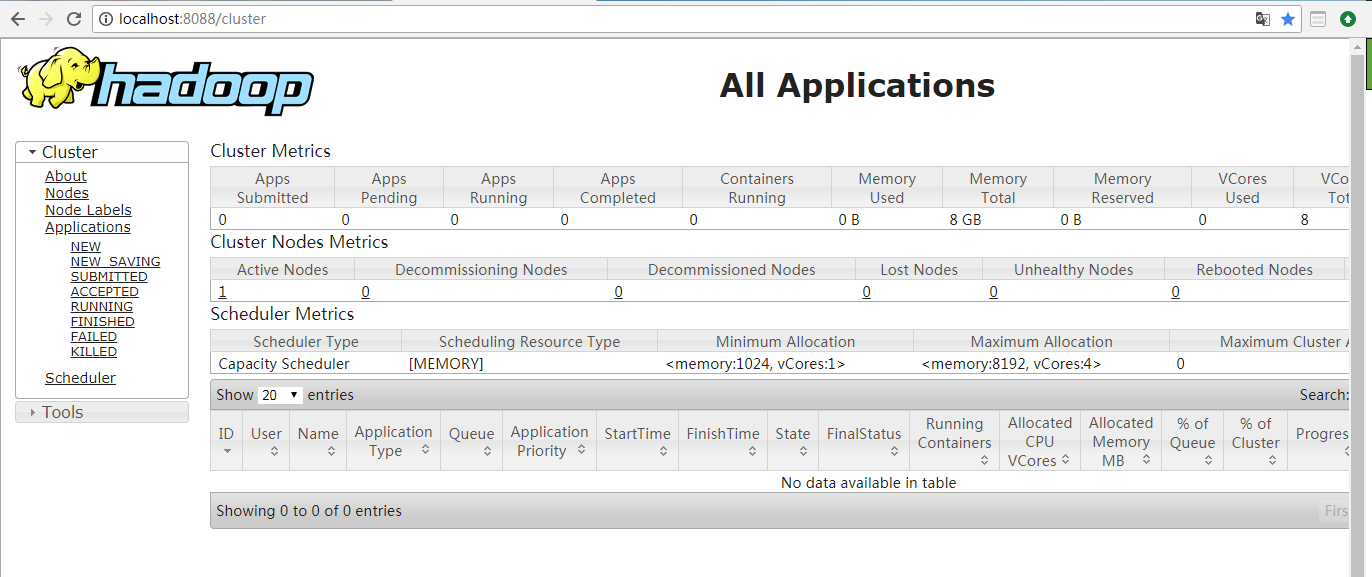The width and height of the screenshot is (1372, 577).
Task: Filter applications by SUBMITTED state
Action: (109, 277)
